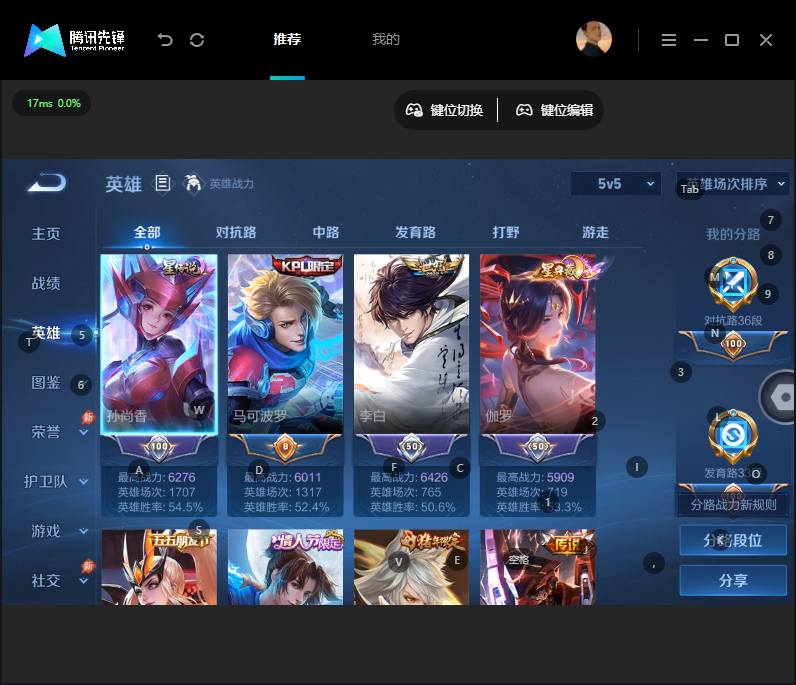Viewport: 796px width, 685px height.
Task: Open 主页 in the left sidebar
Action: pos(46,234)
